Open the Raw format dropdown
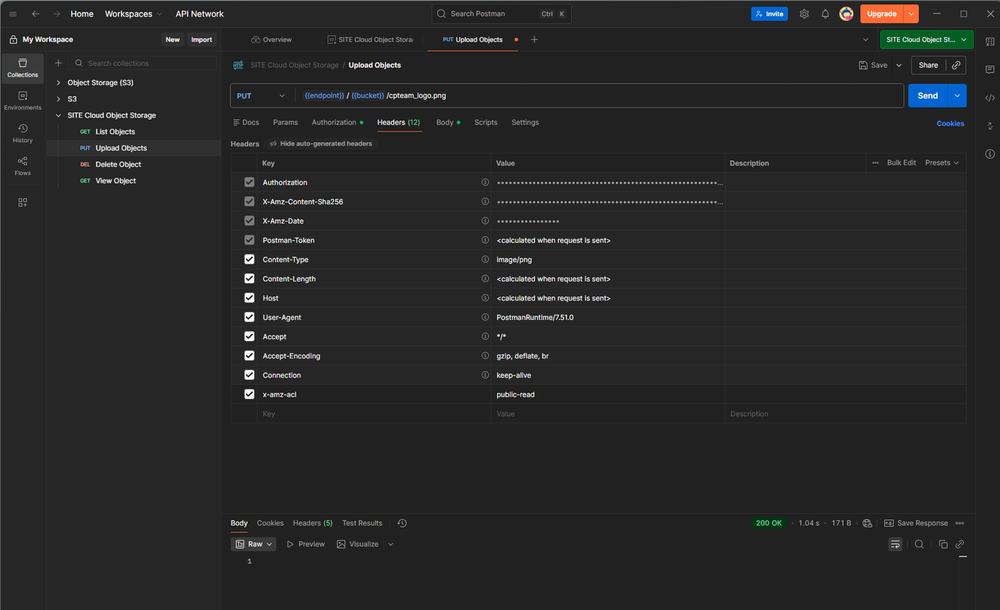 pos(254,544)
